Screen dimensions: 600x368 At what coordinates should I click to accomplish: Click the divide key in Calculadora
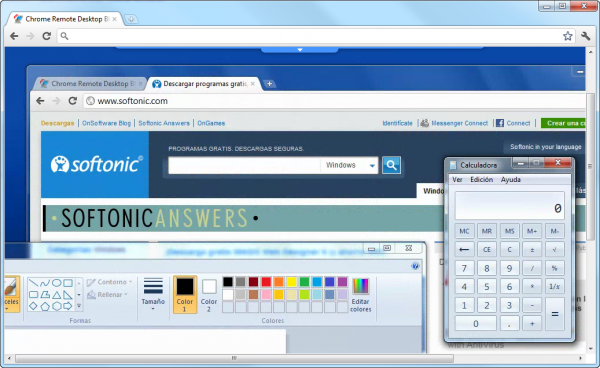pyautogui.click(x=532, y=268)
